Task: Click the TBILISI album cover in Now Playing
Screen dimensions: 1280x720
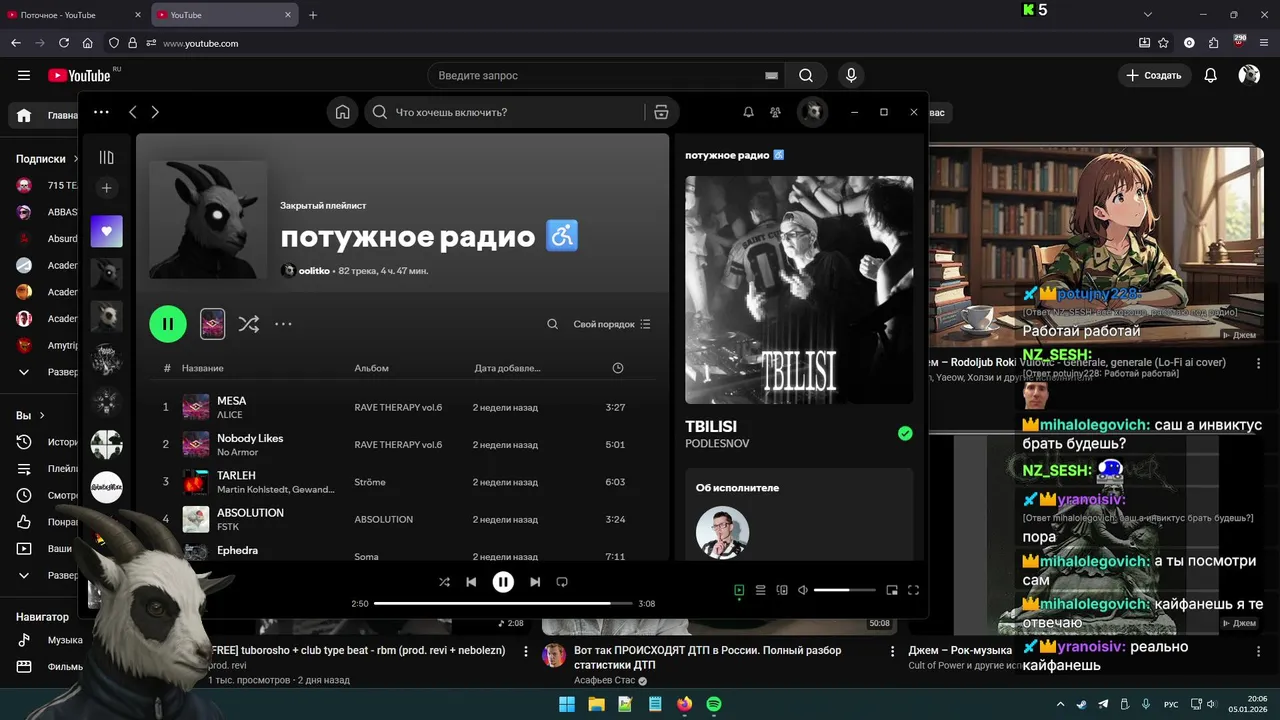Action: 799,290
